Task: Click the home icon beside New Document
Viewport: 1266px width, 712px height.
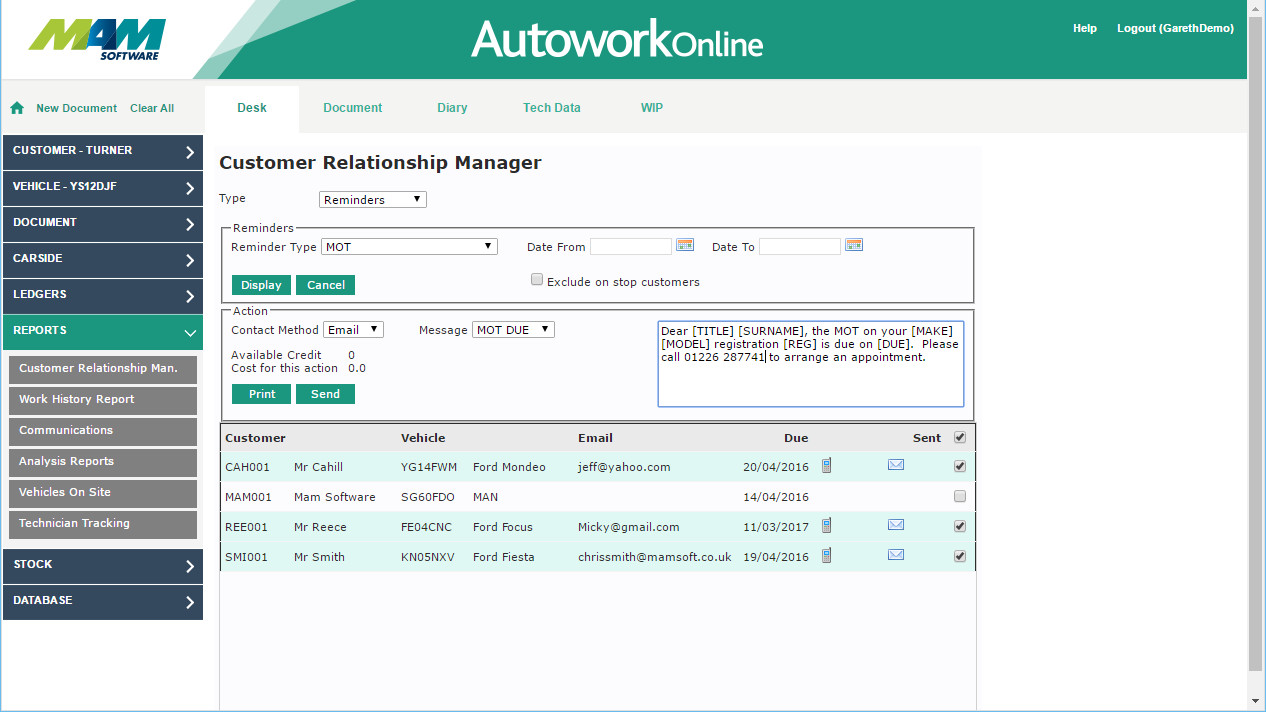Action: (x=17, y=108)
